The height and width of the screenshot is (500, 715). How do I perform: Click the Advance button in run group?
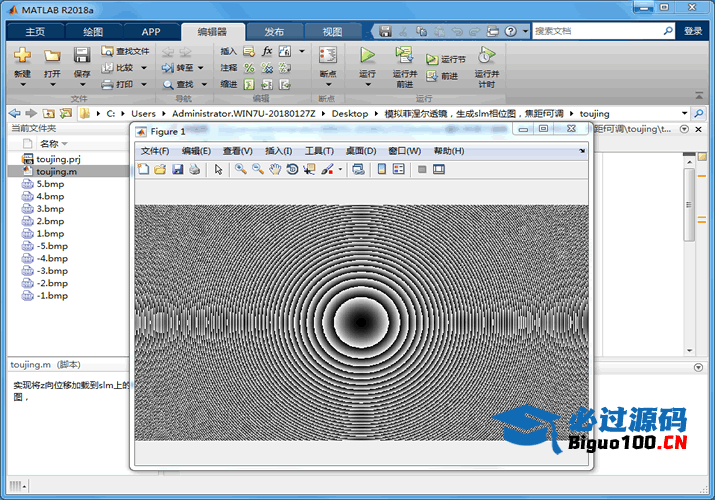[442, 76]
